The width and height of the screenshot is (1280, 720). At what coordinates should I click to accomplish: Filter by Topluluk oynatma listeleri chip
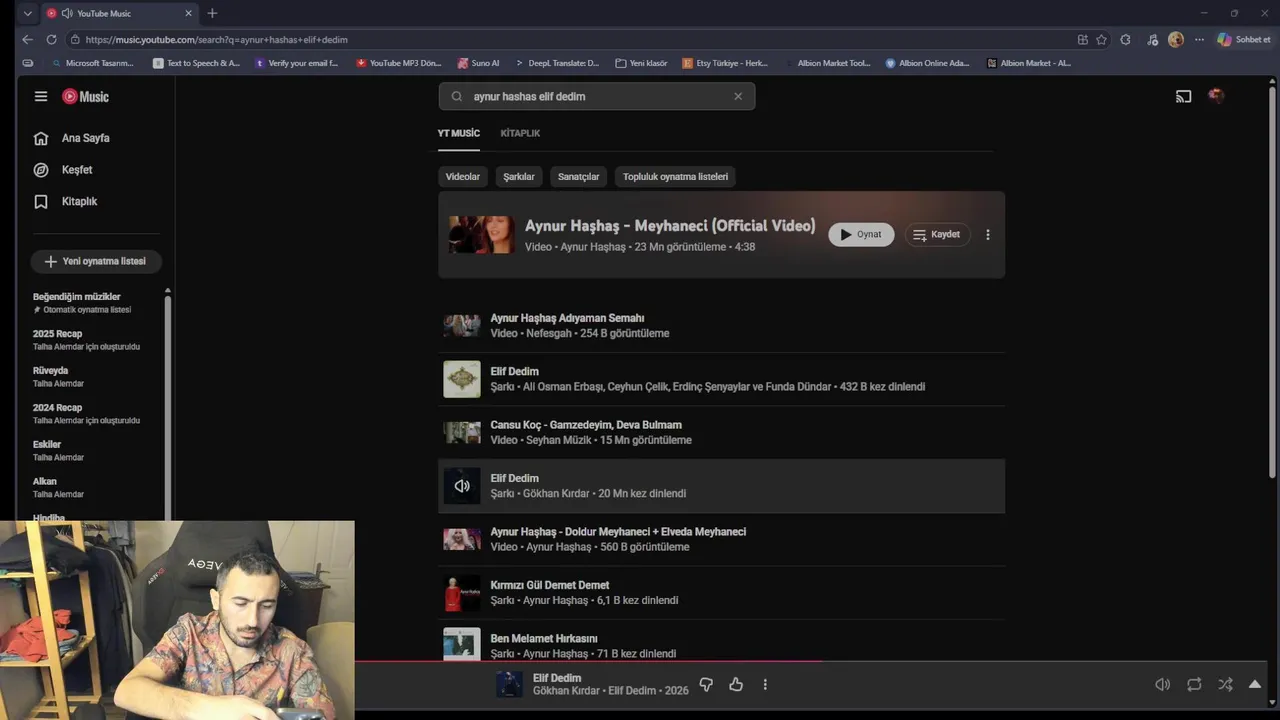[x=676, y=176]
